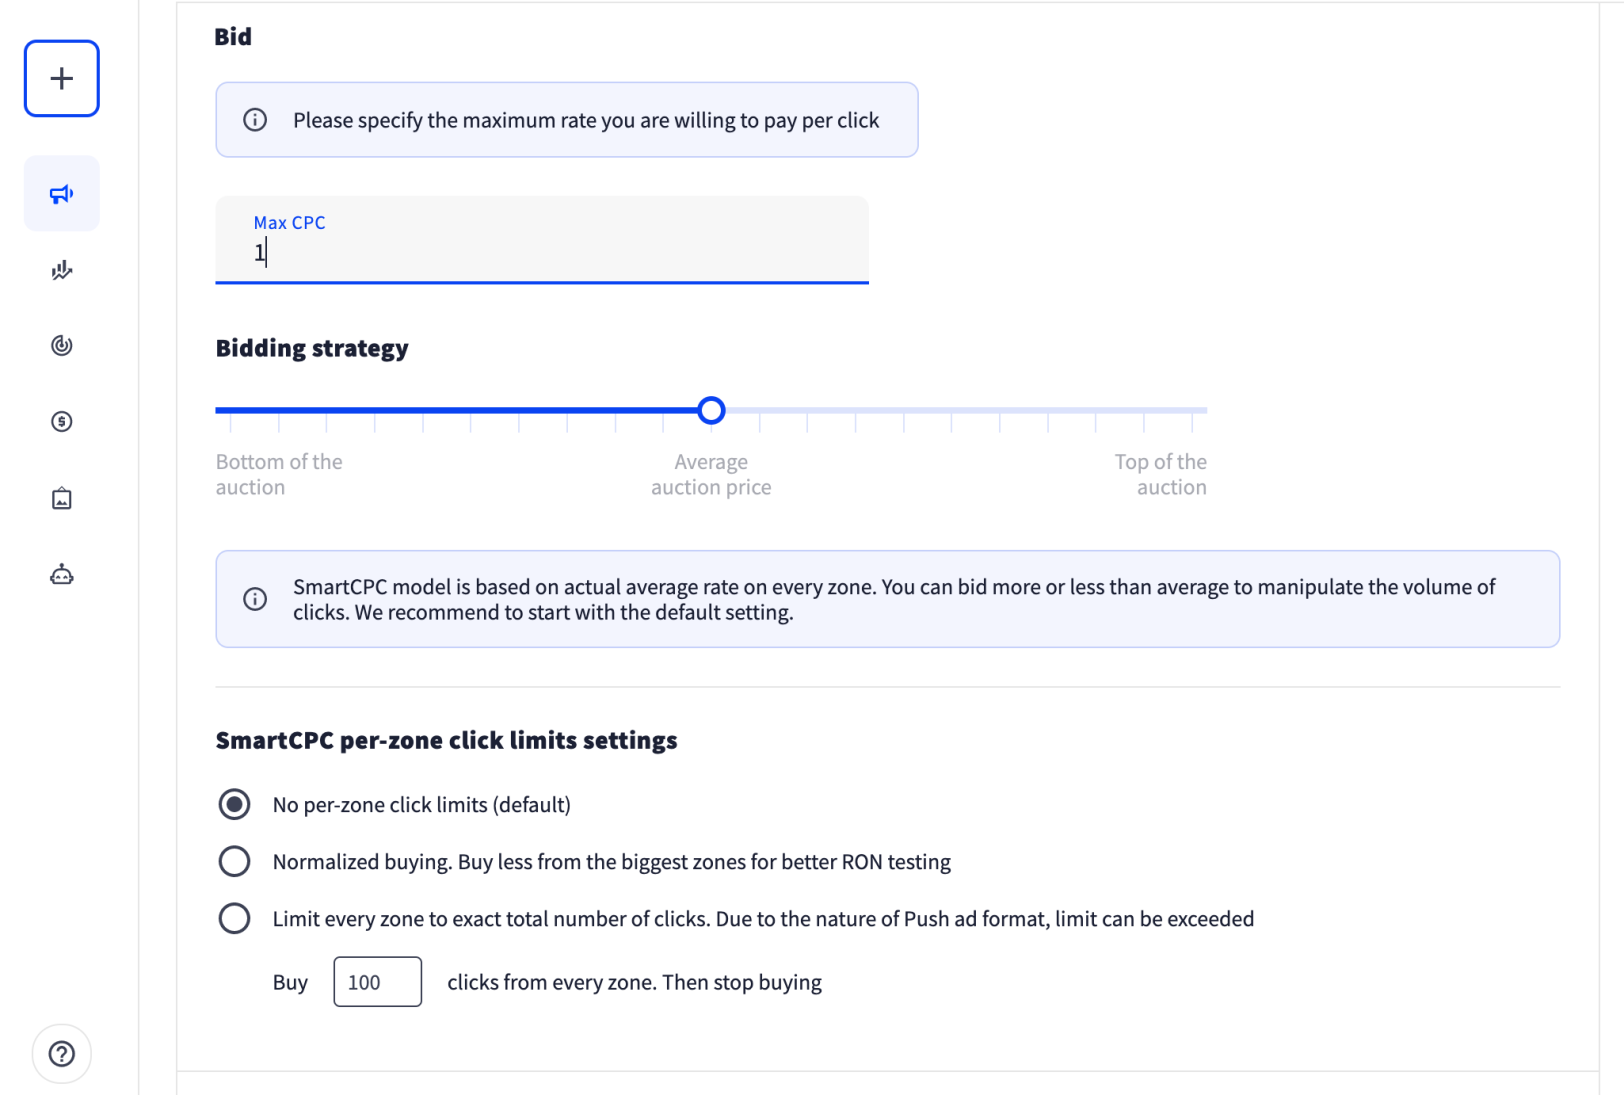Viewport: 1624px width, 1095px height.
Task: Open the Campaigns megaphone icon in sidebar
Action: click(62, 194)
